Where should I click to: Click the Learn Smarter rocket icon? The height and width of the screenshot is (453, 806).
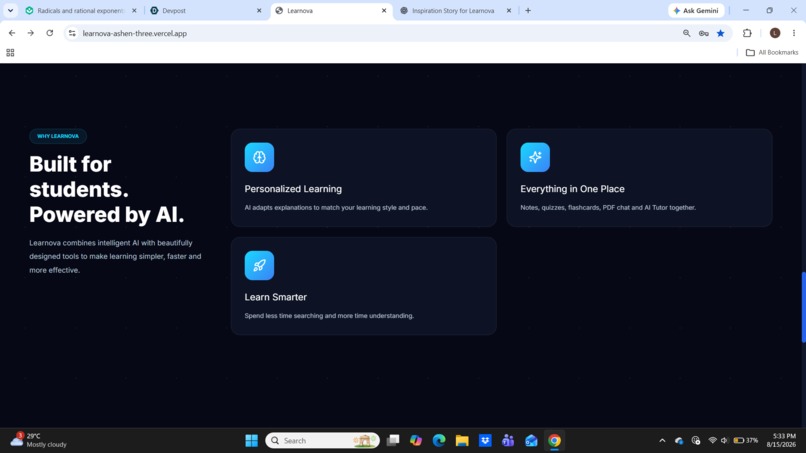pos(259,265)
